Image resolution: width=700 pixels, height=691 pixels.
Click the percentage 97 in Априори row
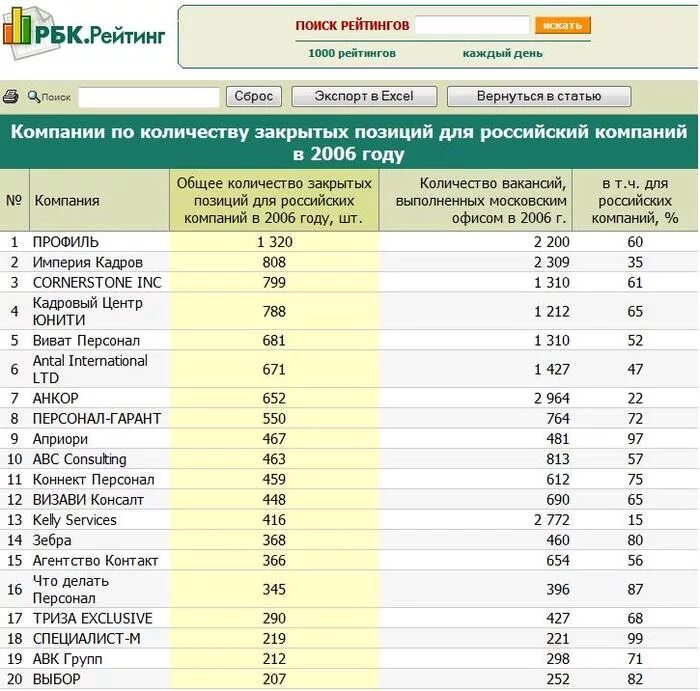coord(635,439)
